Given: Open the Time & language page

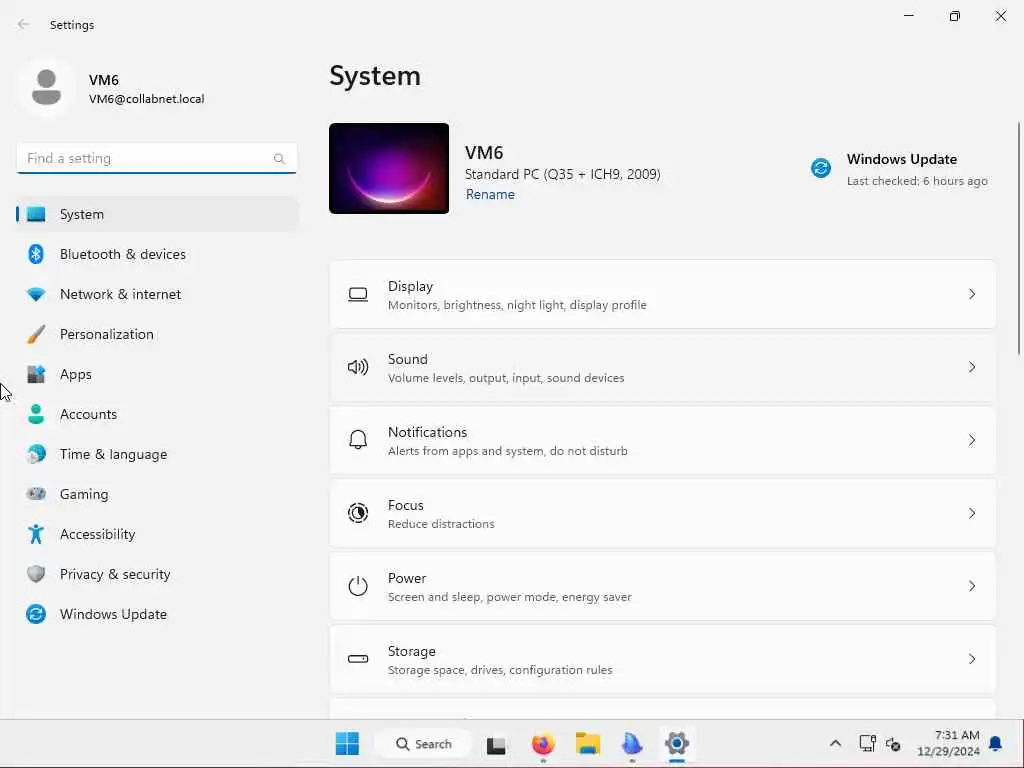Looking at the screenshot, I should pyautogui.click(x=157, y=454).
